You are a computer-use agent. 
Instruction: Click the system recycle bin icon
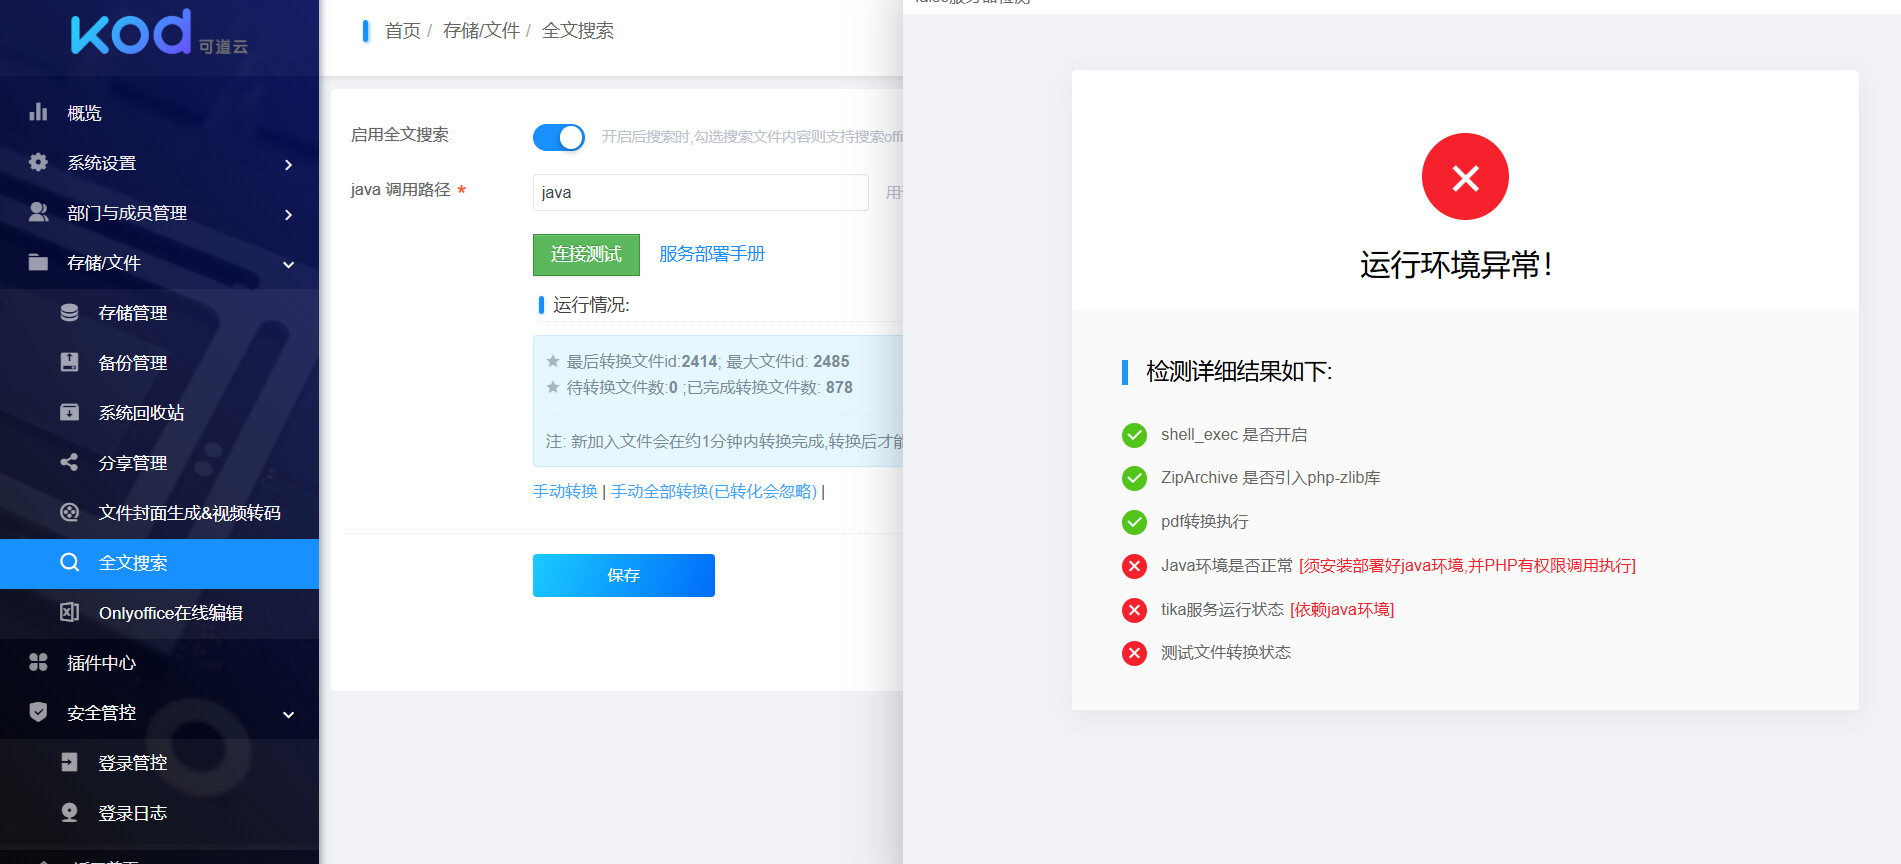pos(69,412)
